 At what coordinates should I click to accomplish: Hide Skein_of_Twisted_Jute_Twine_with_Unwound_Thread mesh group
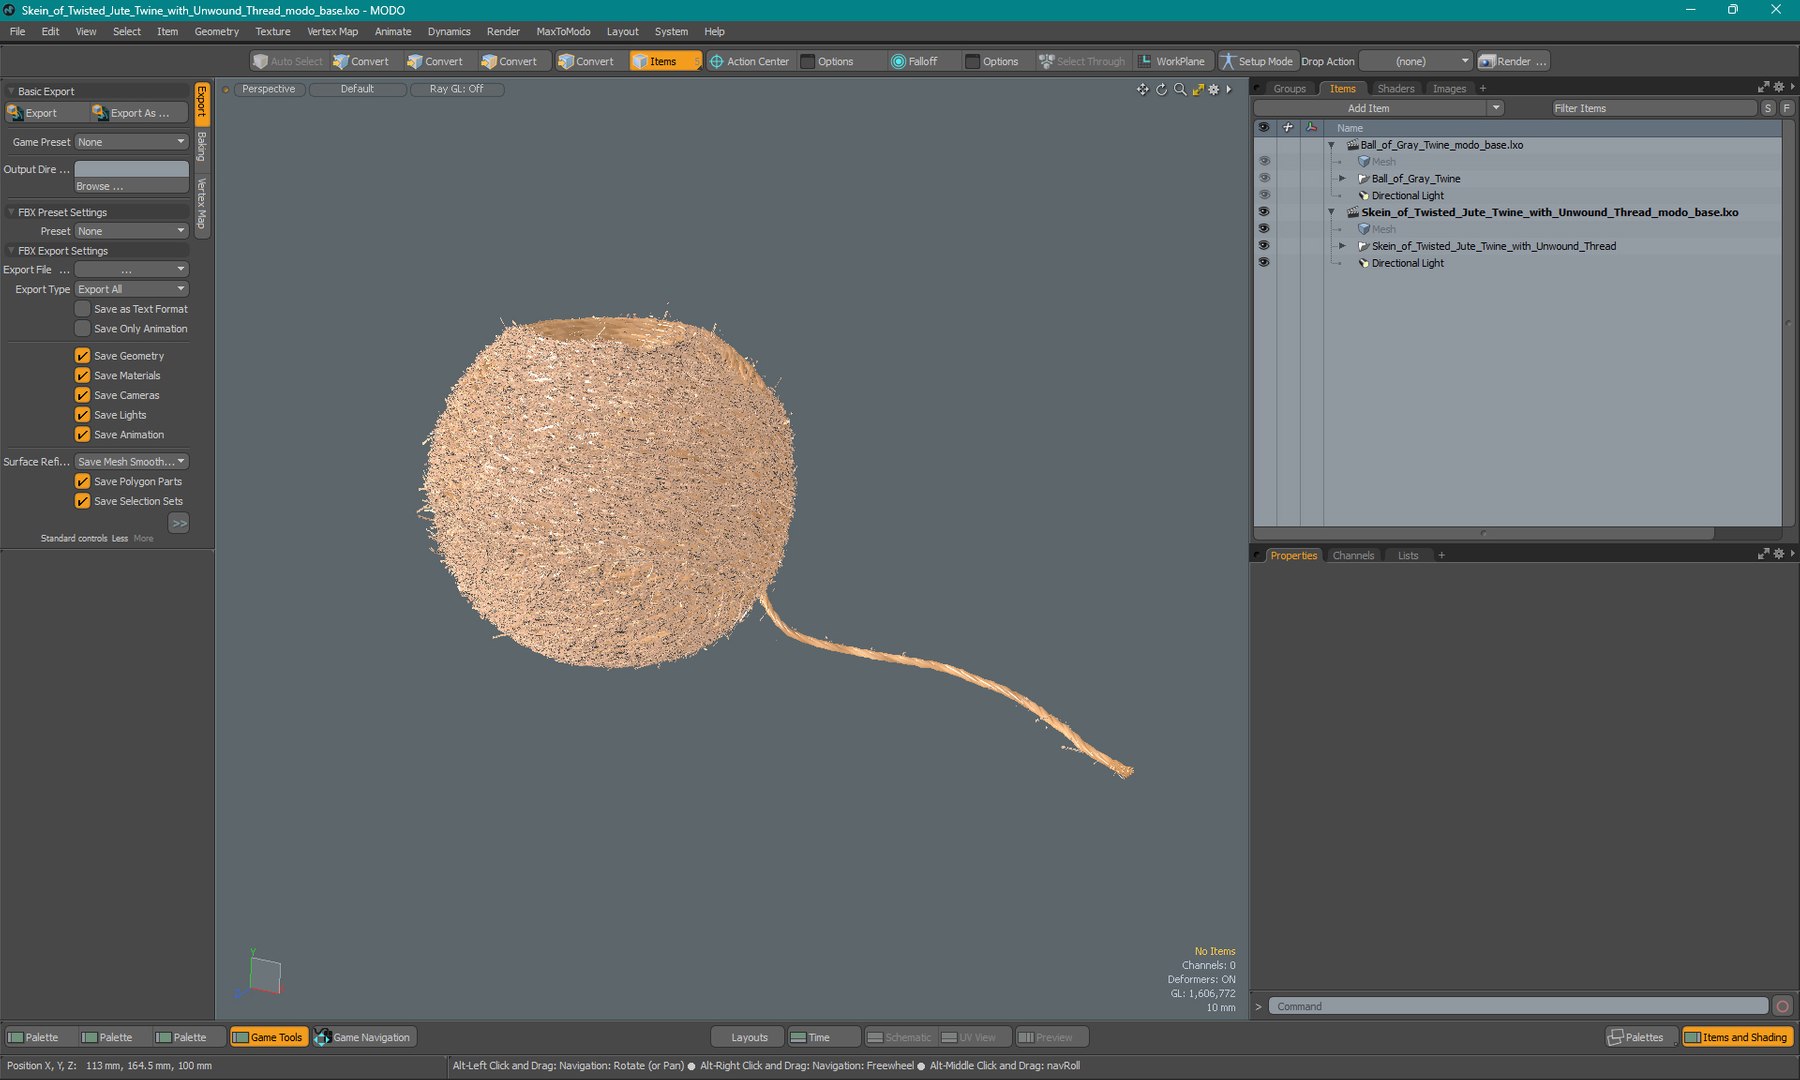tap(1264, 246)
